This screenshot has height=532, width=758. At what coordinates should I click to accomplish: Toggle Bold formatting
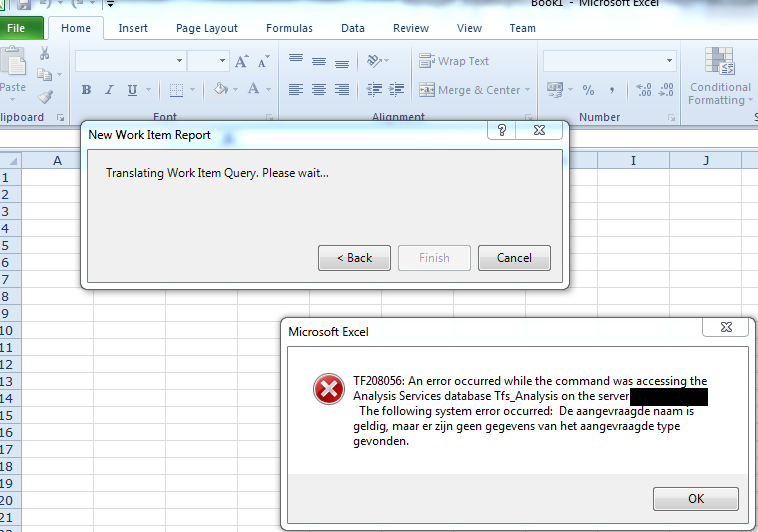(86, 90)
